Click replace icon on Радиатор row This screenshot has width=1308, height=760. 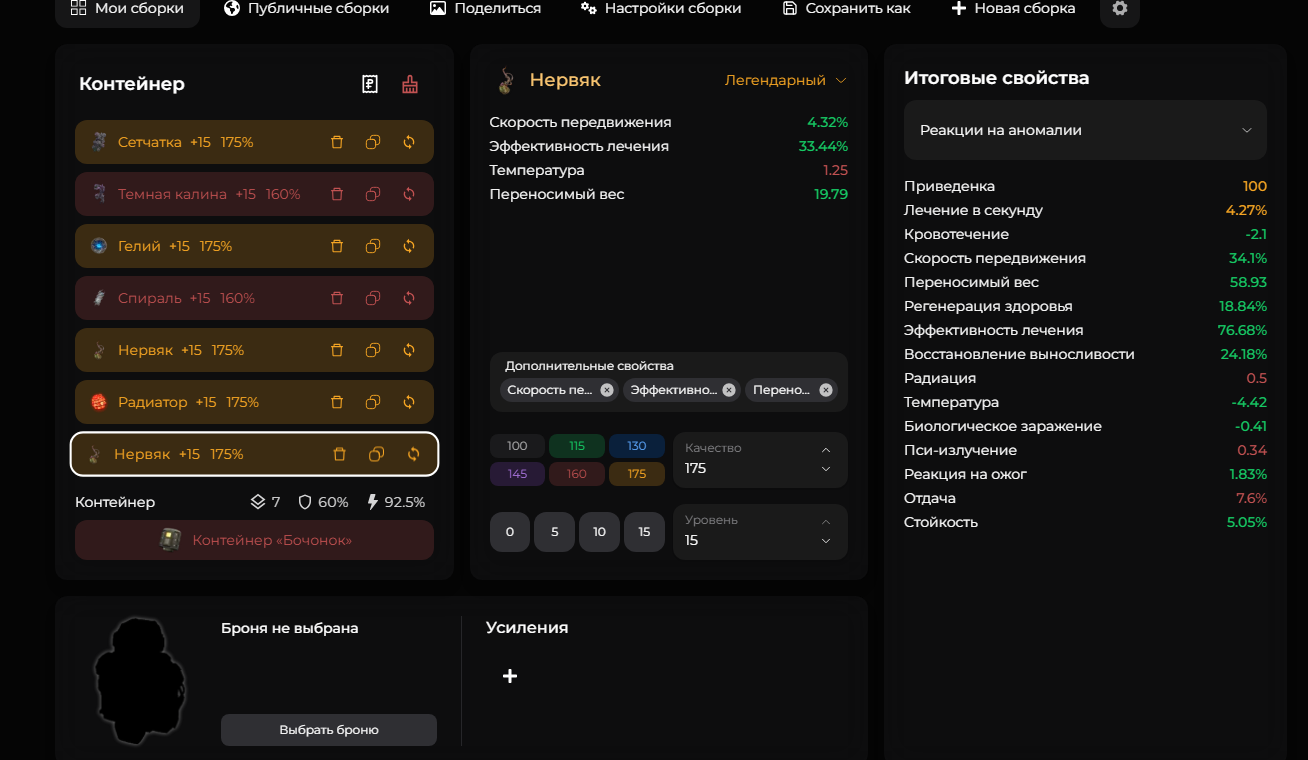tap(409, 402)
